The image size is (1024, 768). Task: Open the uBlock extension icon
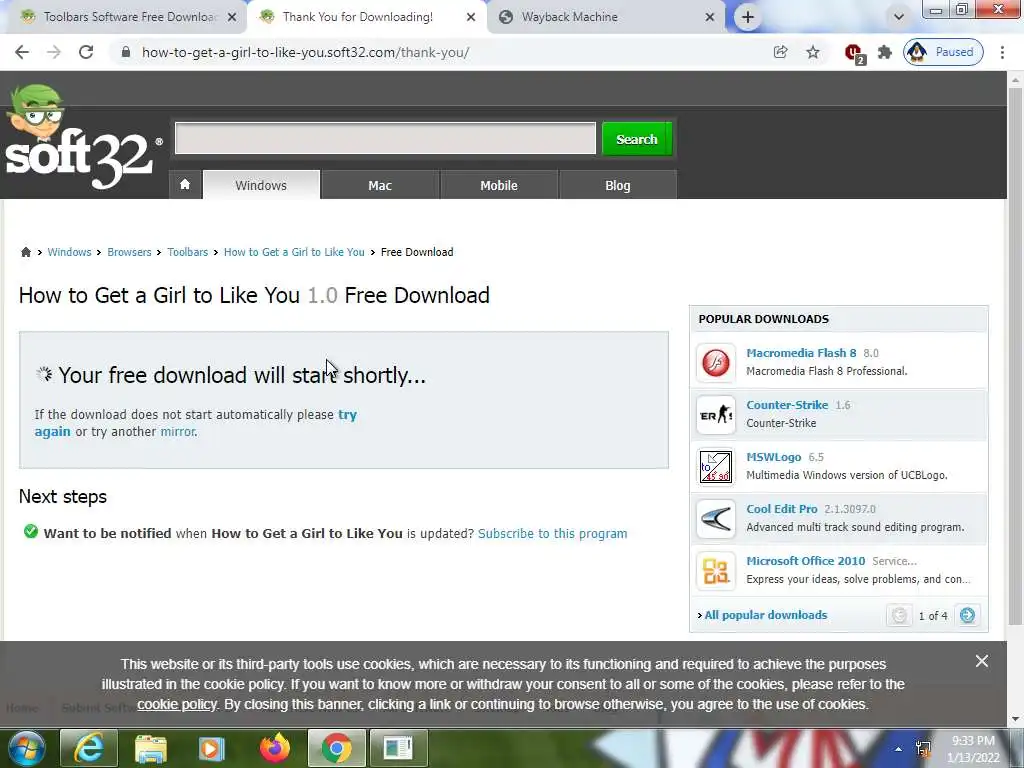(854, 53)
